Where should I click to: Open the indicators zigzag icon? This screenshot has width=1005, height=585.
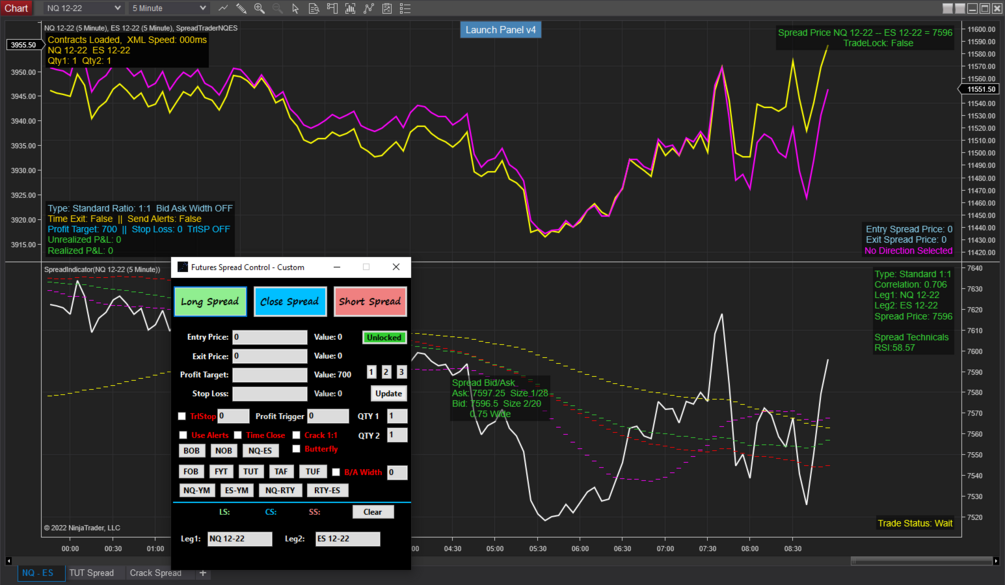pos(367,8)
